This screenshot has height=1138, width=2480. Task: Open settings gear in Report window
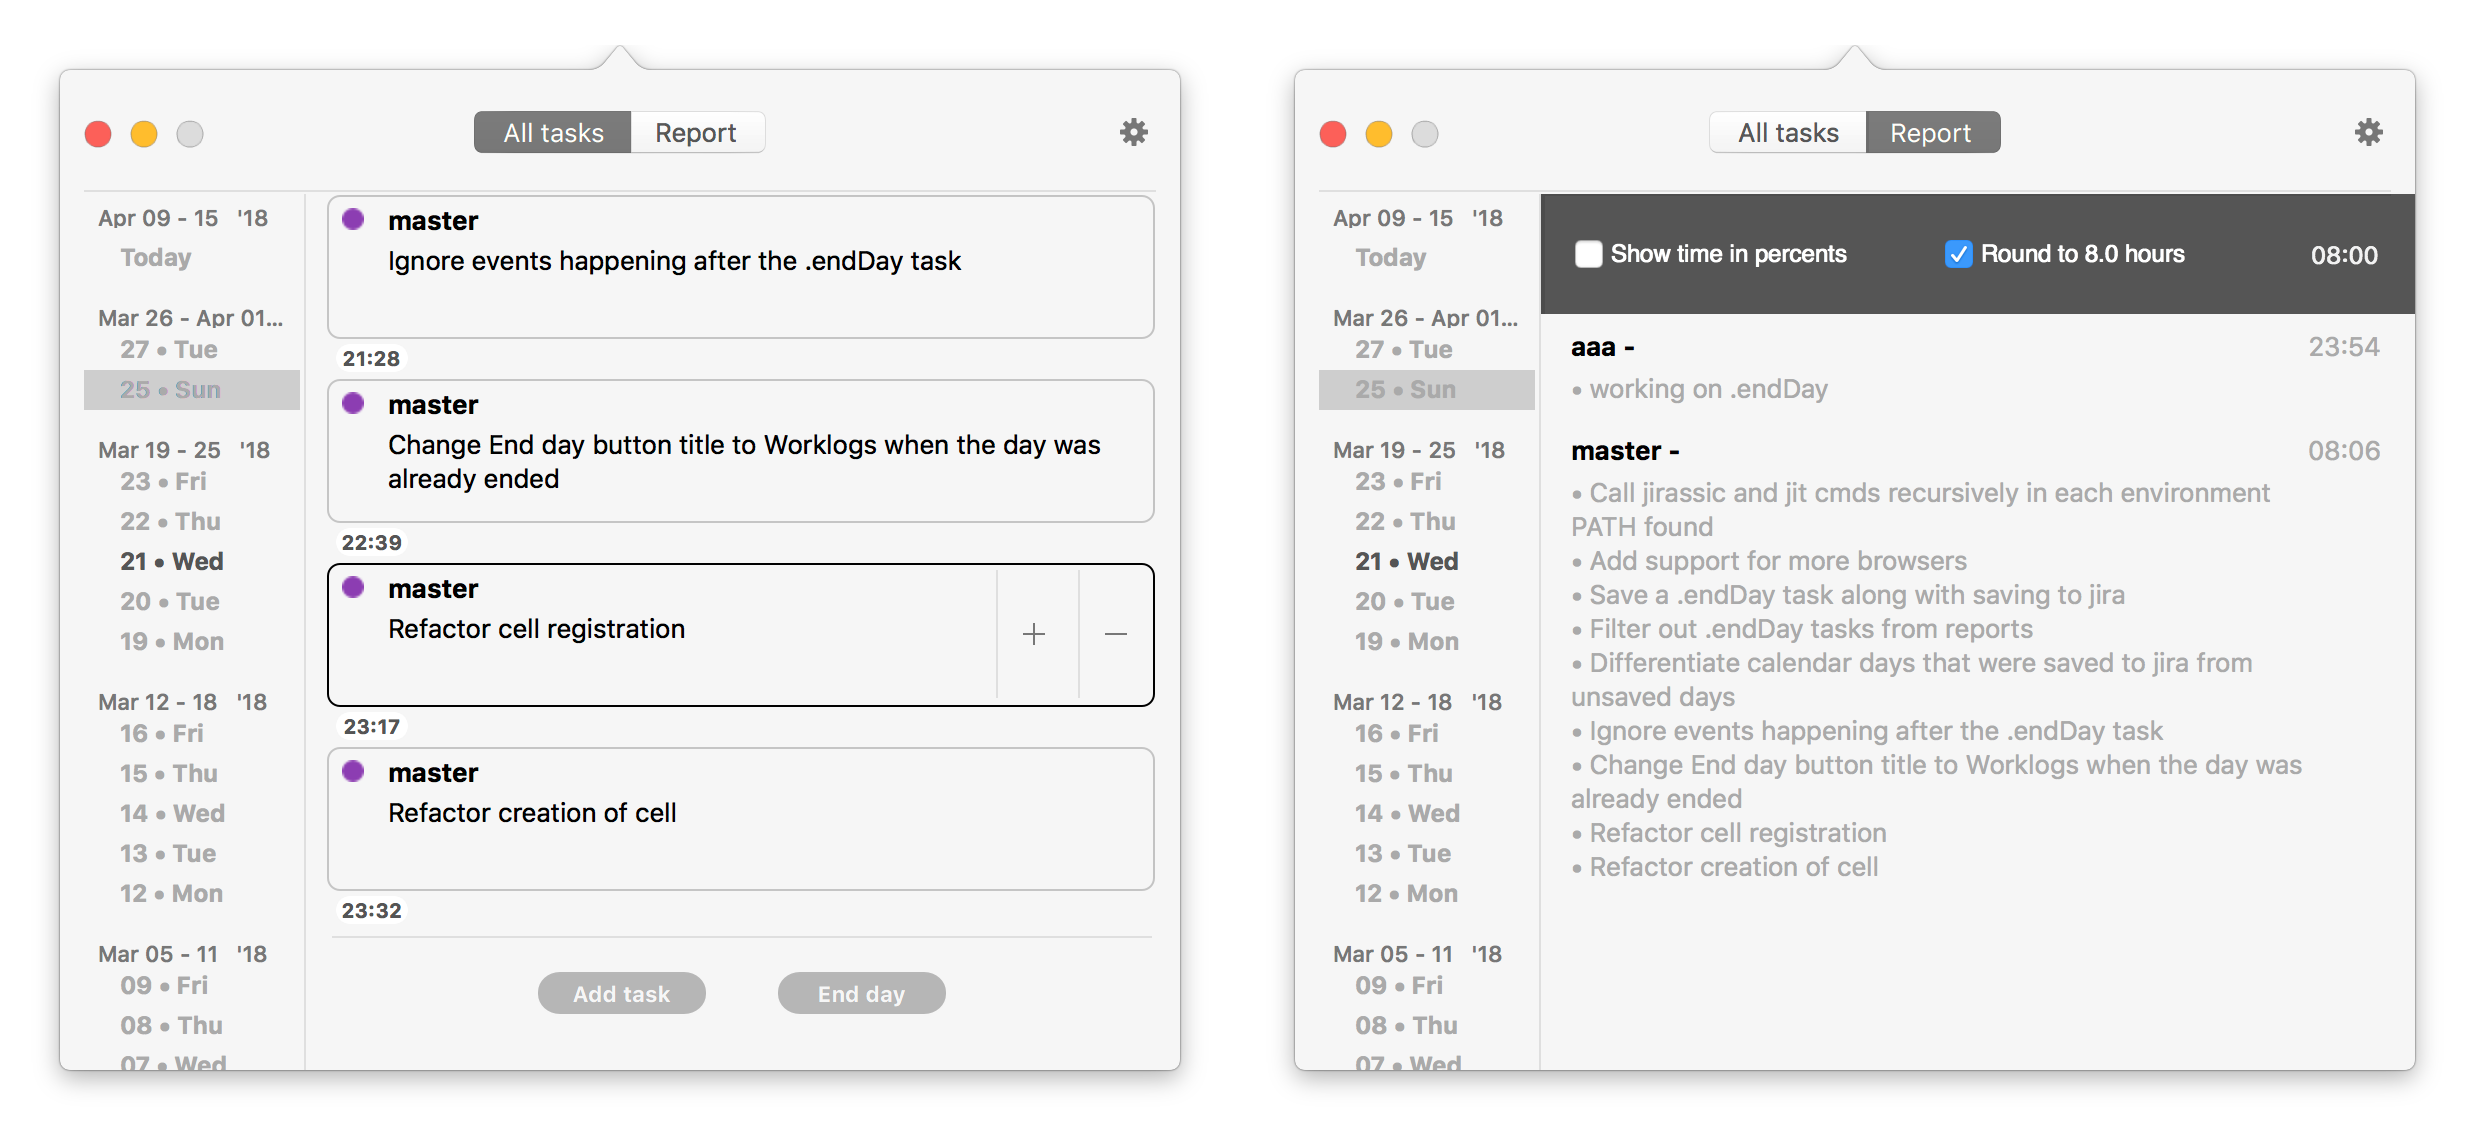2368,132
